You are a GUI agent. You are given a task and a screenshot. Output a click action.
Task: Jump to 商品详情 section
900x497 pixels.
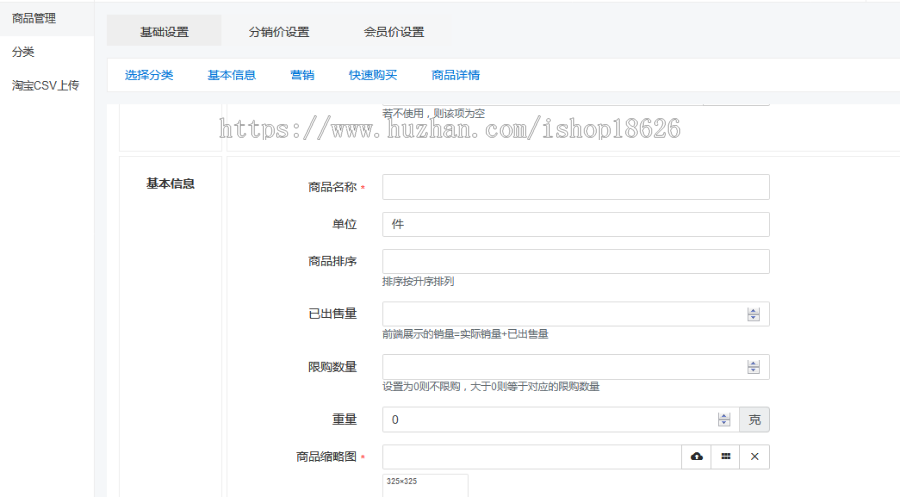coord(456,75)
